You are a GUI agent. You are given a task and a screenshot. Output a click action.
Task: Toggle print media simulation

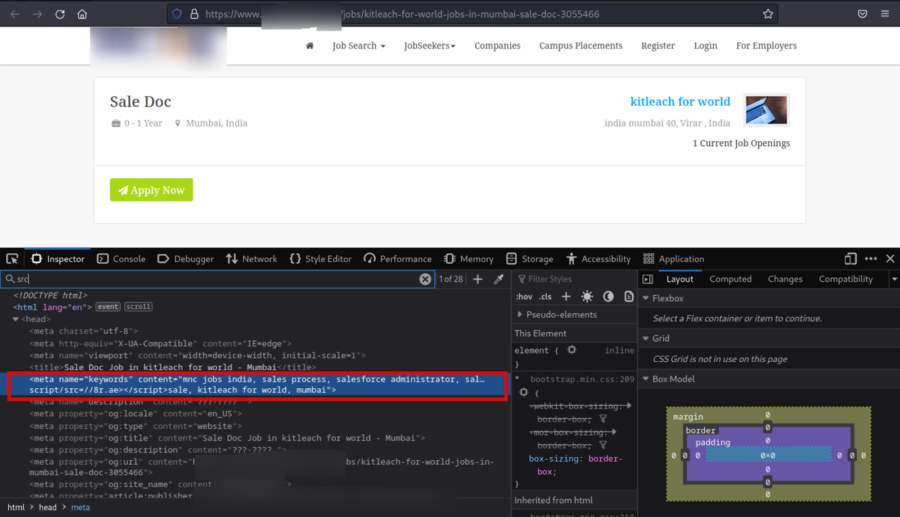click(x=629, y=297)
